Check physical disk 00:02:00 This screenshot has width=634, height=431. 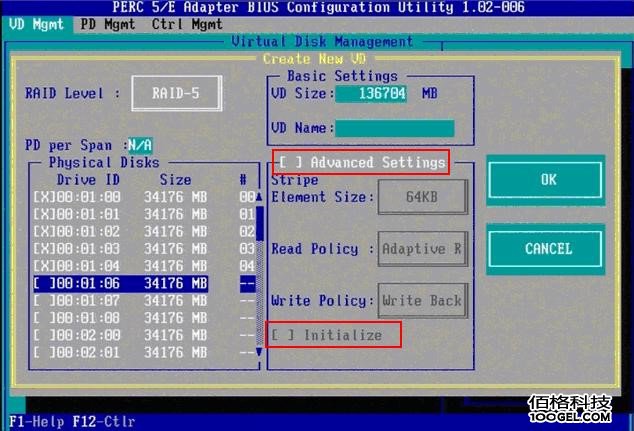(44, 335)
